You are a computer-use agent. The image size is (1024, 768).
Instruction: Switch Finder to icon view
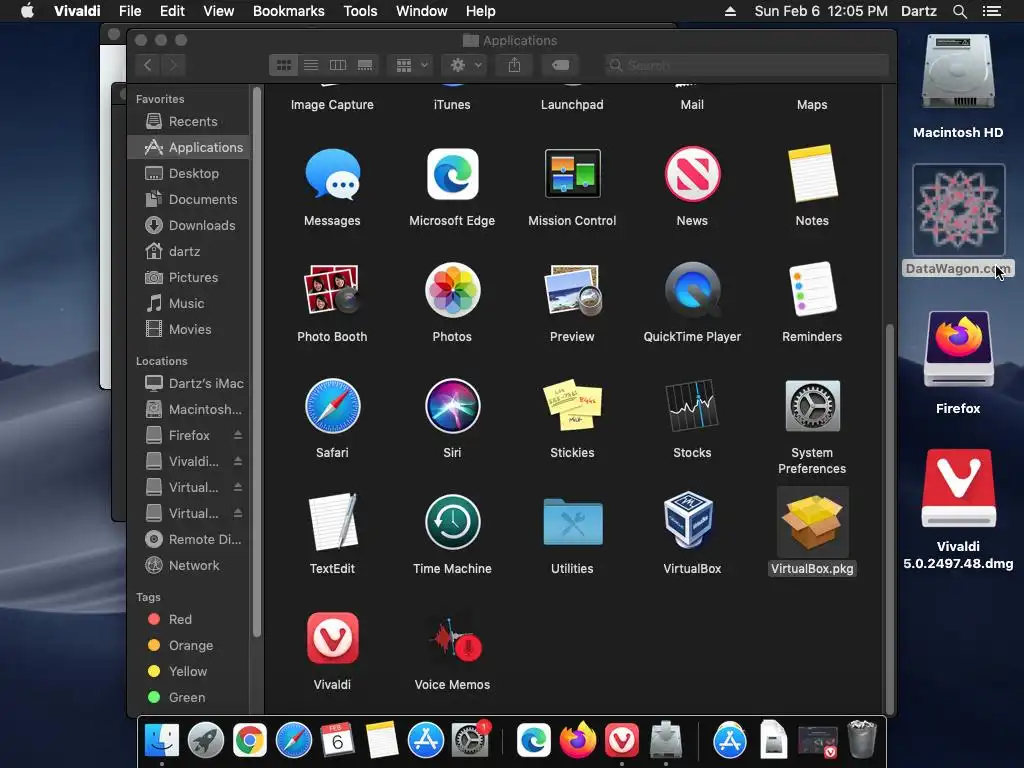[283, 65]
